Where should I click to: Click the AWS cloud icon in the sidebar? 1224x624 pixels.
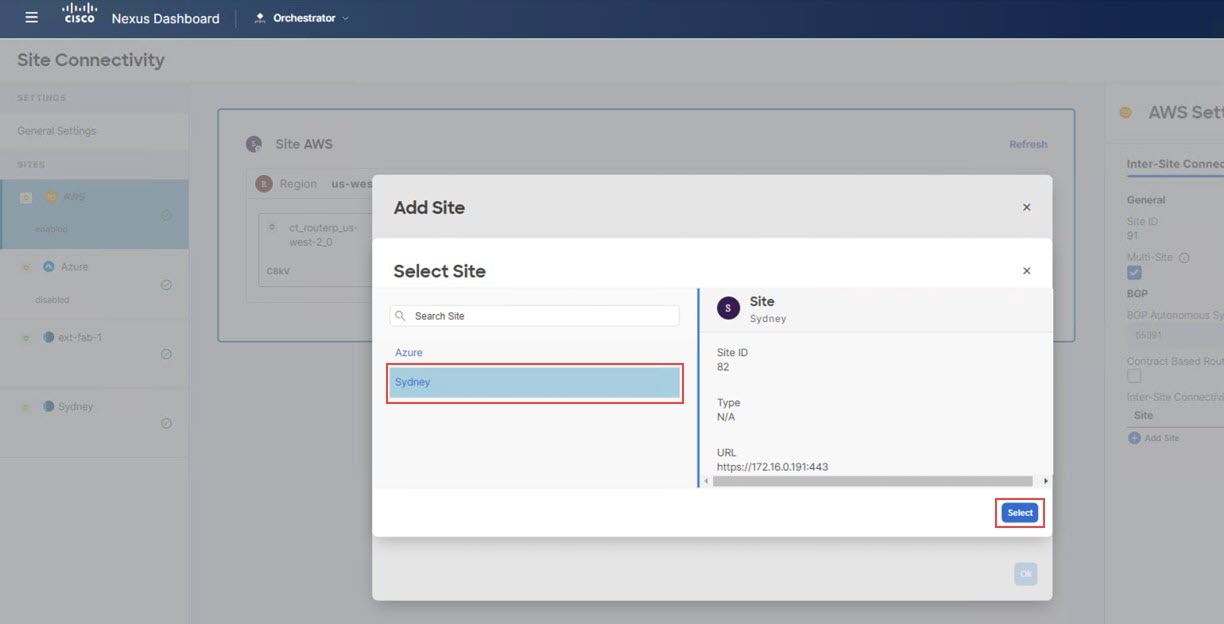(50, 197)
